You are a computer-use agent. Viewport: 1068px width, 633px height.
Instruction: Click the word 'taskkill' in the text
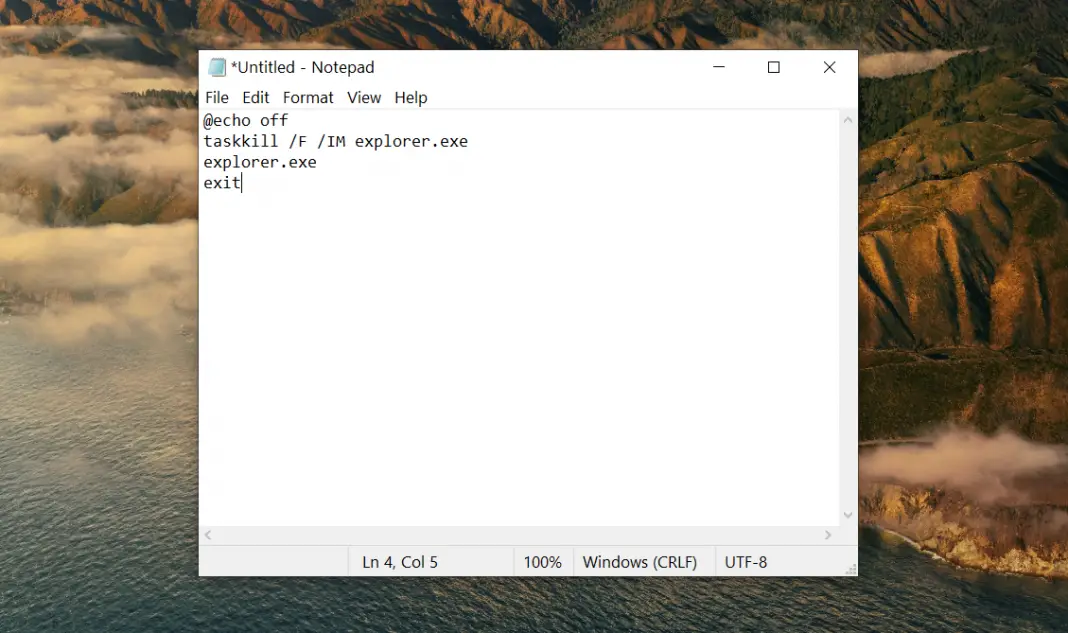[x=240, y=141]
